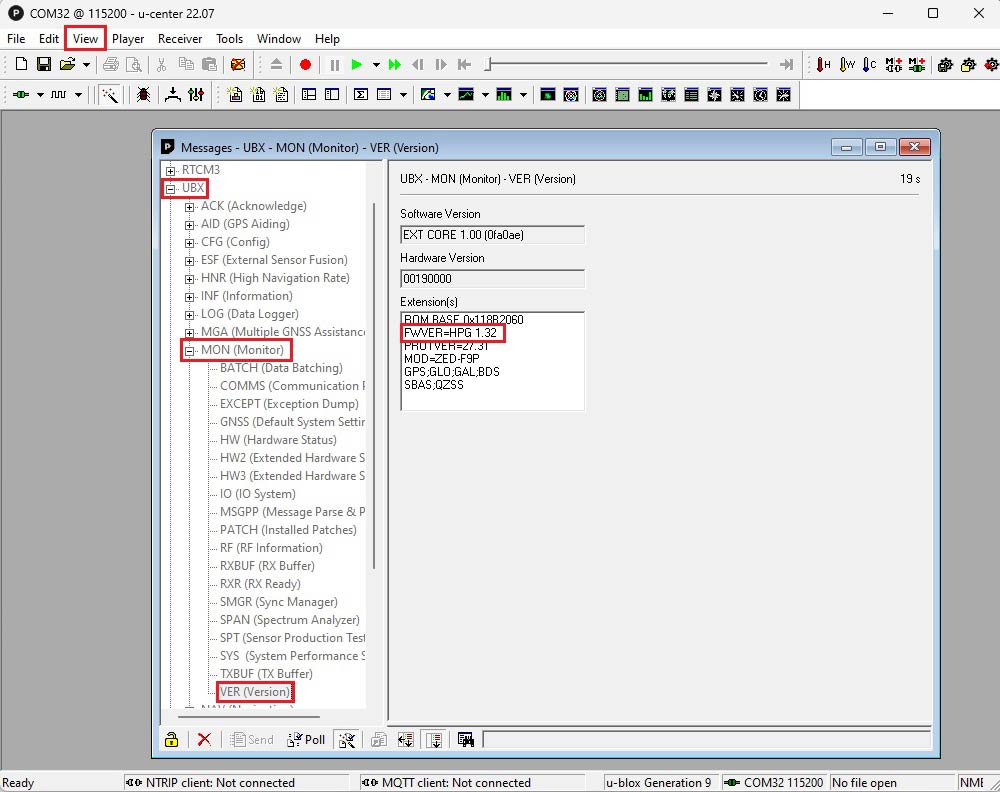Toggle the autopoll icon beside Poll
Viewport: 1000px width, 792px height.
coord(347,740)
